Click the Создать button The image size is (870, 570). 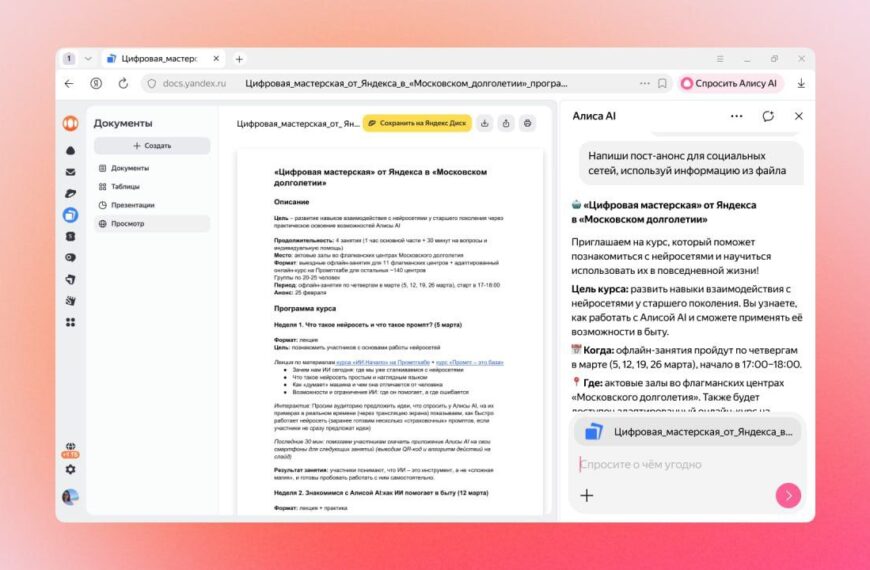(152, 145)
